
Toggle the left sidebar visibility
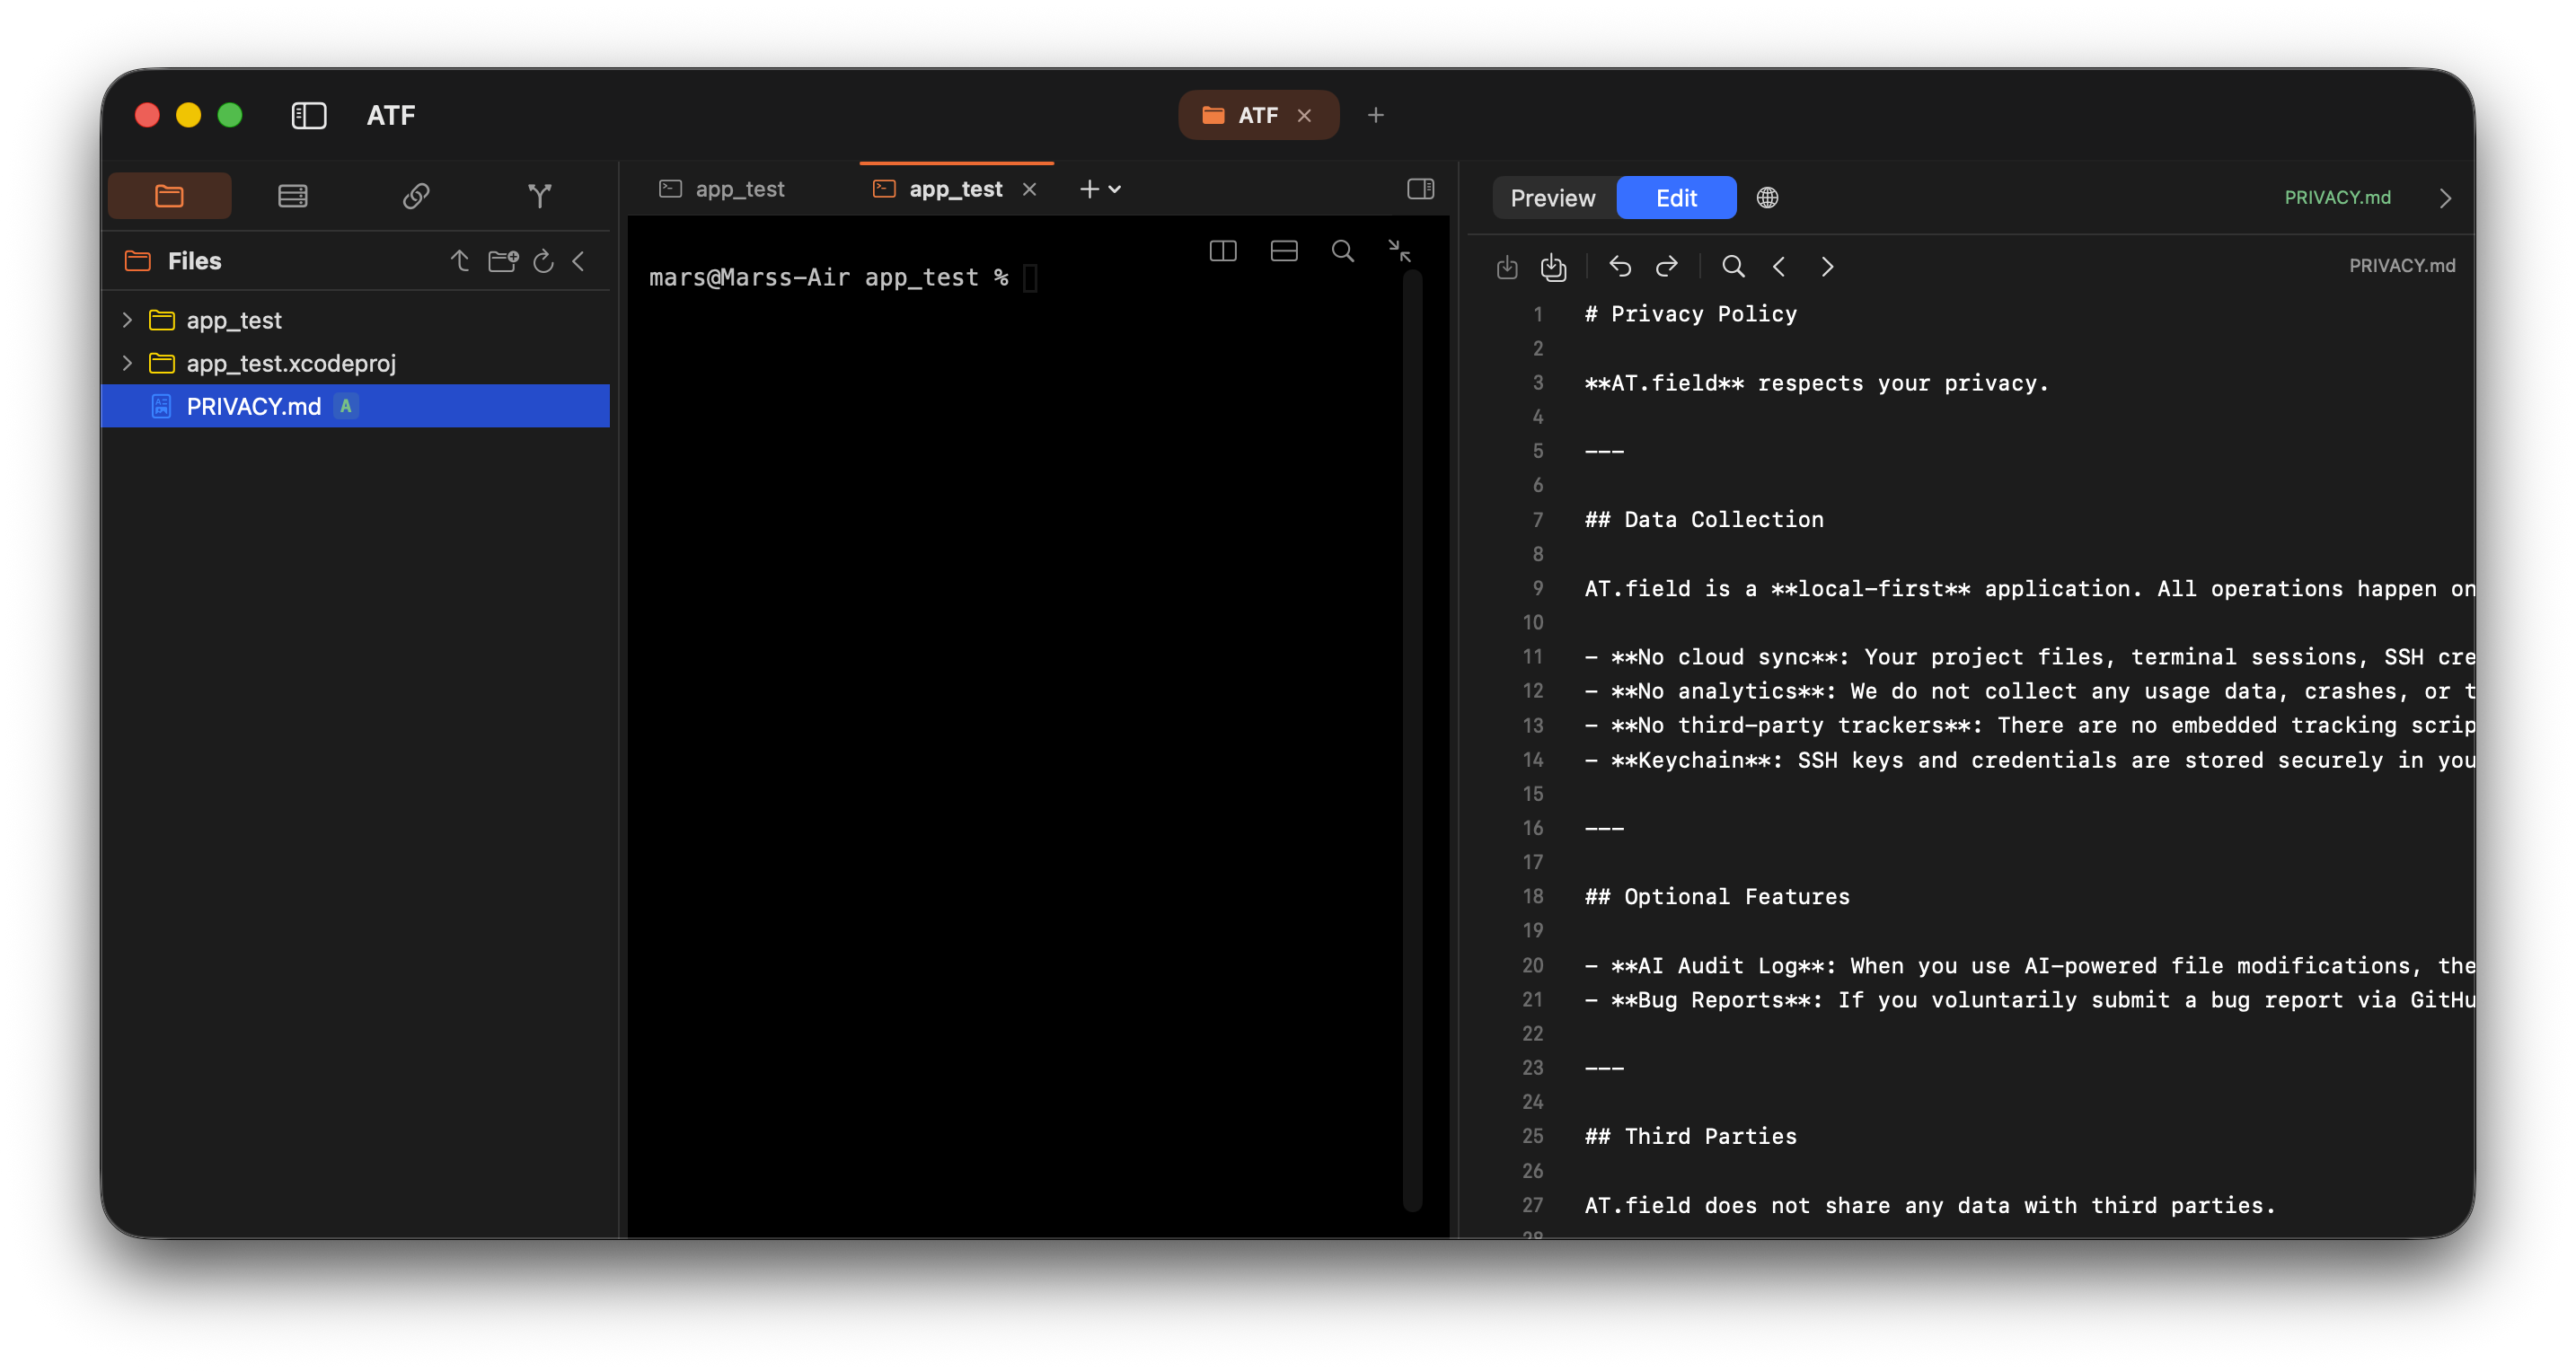[x=309, y=116]
